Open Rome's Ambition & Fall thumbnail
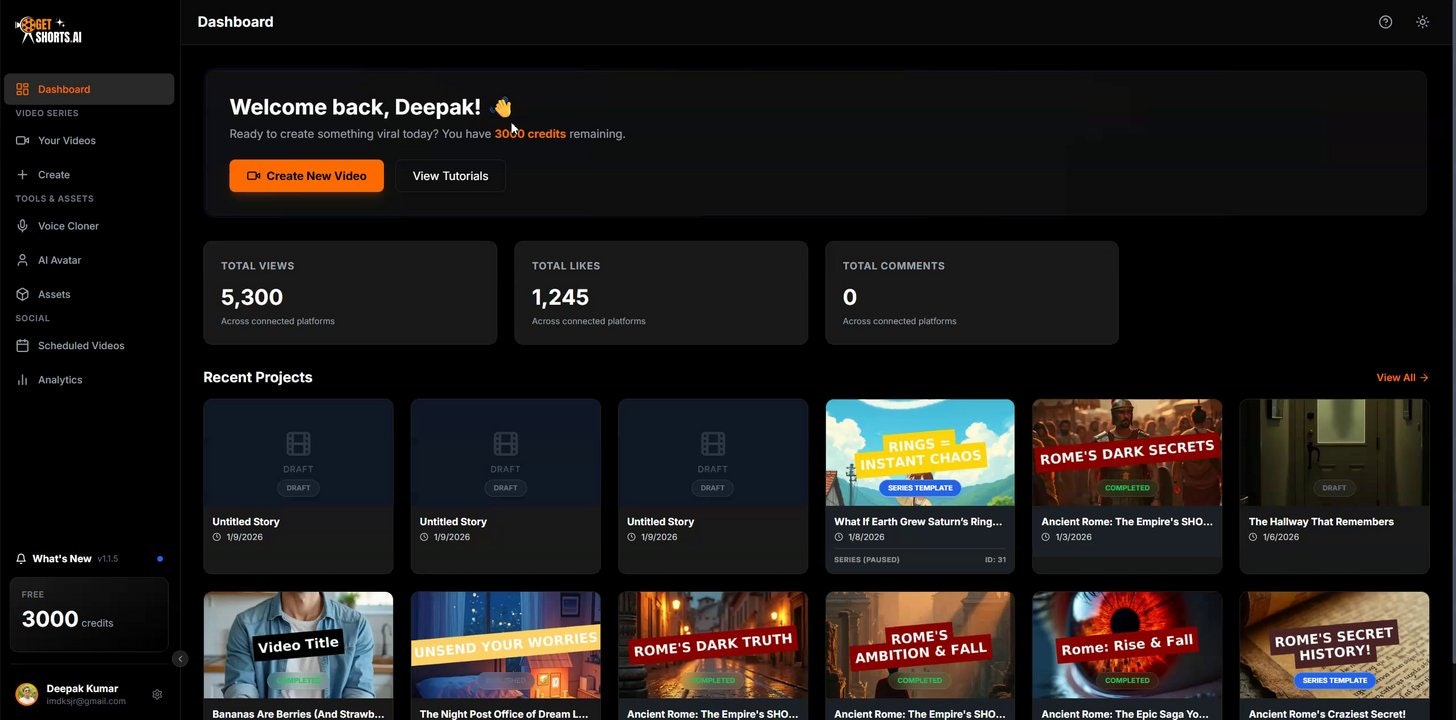This screenshot has width=1456, height=720. 920,645
